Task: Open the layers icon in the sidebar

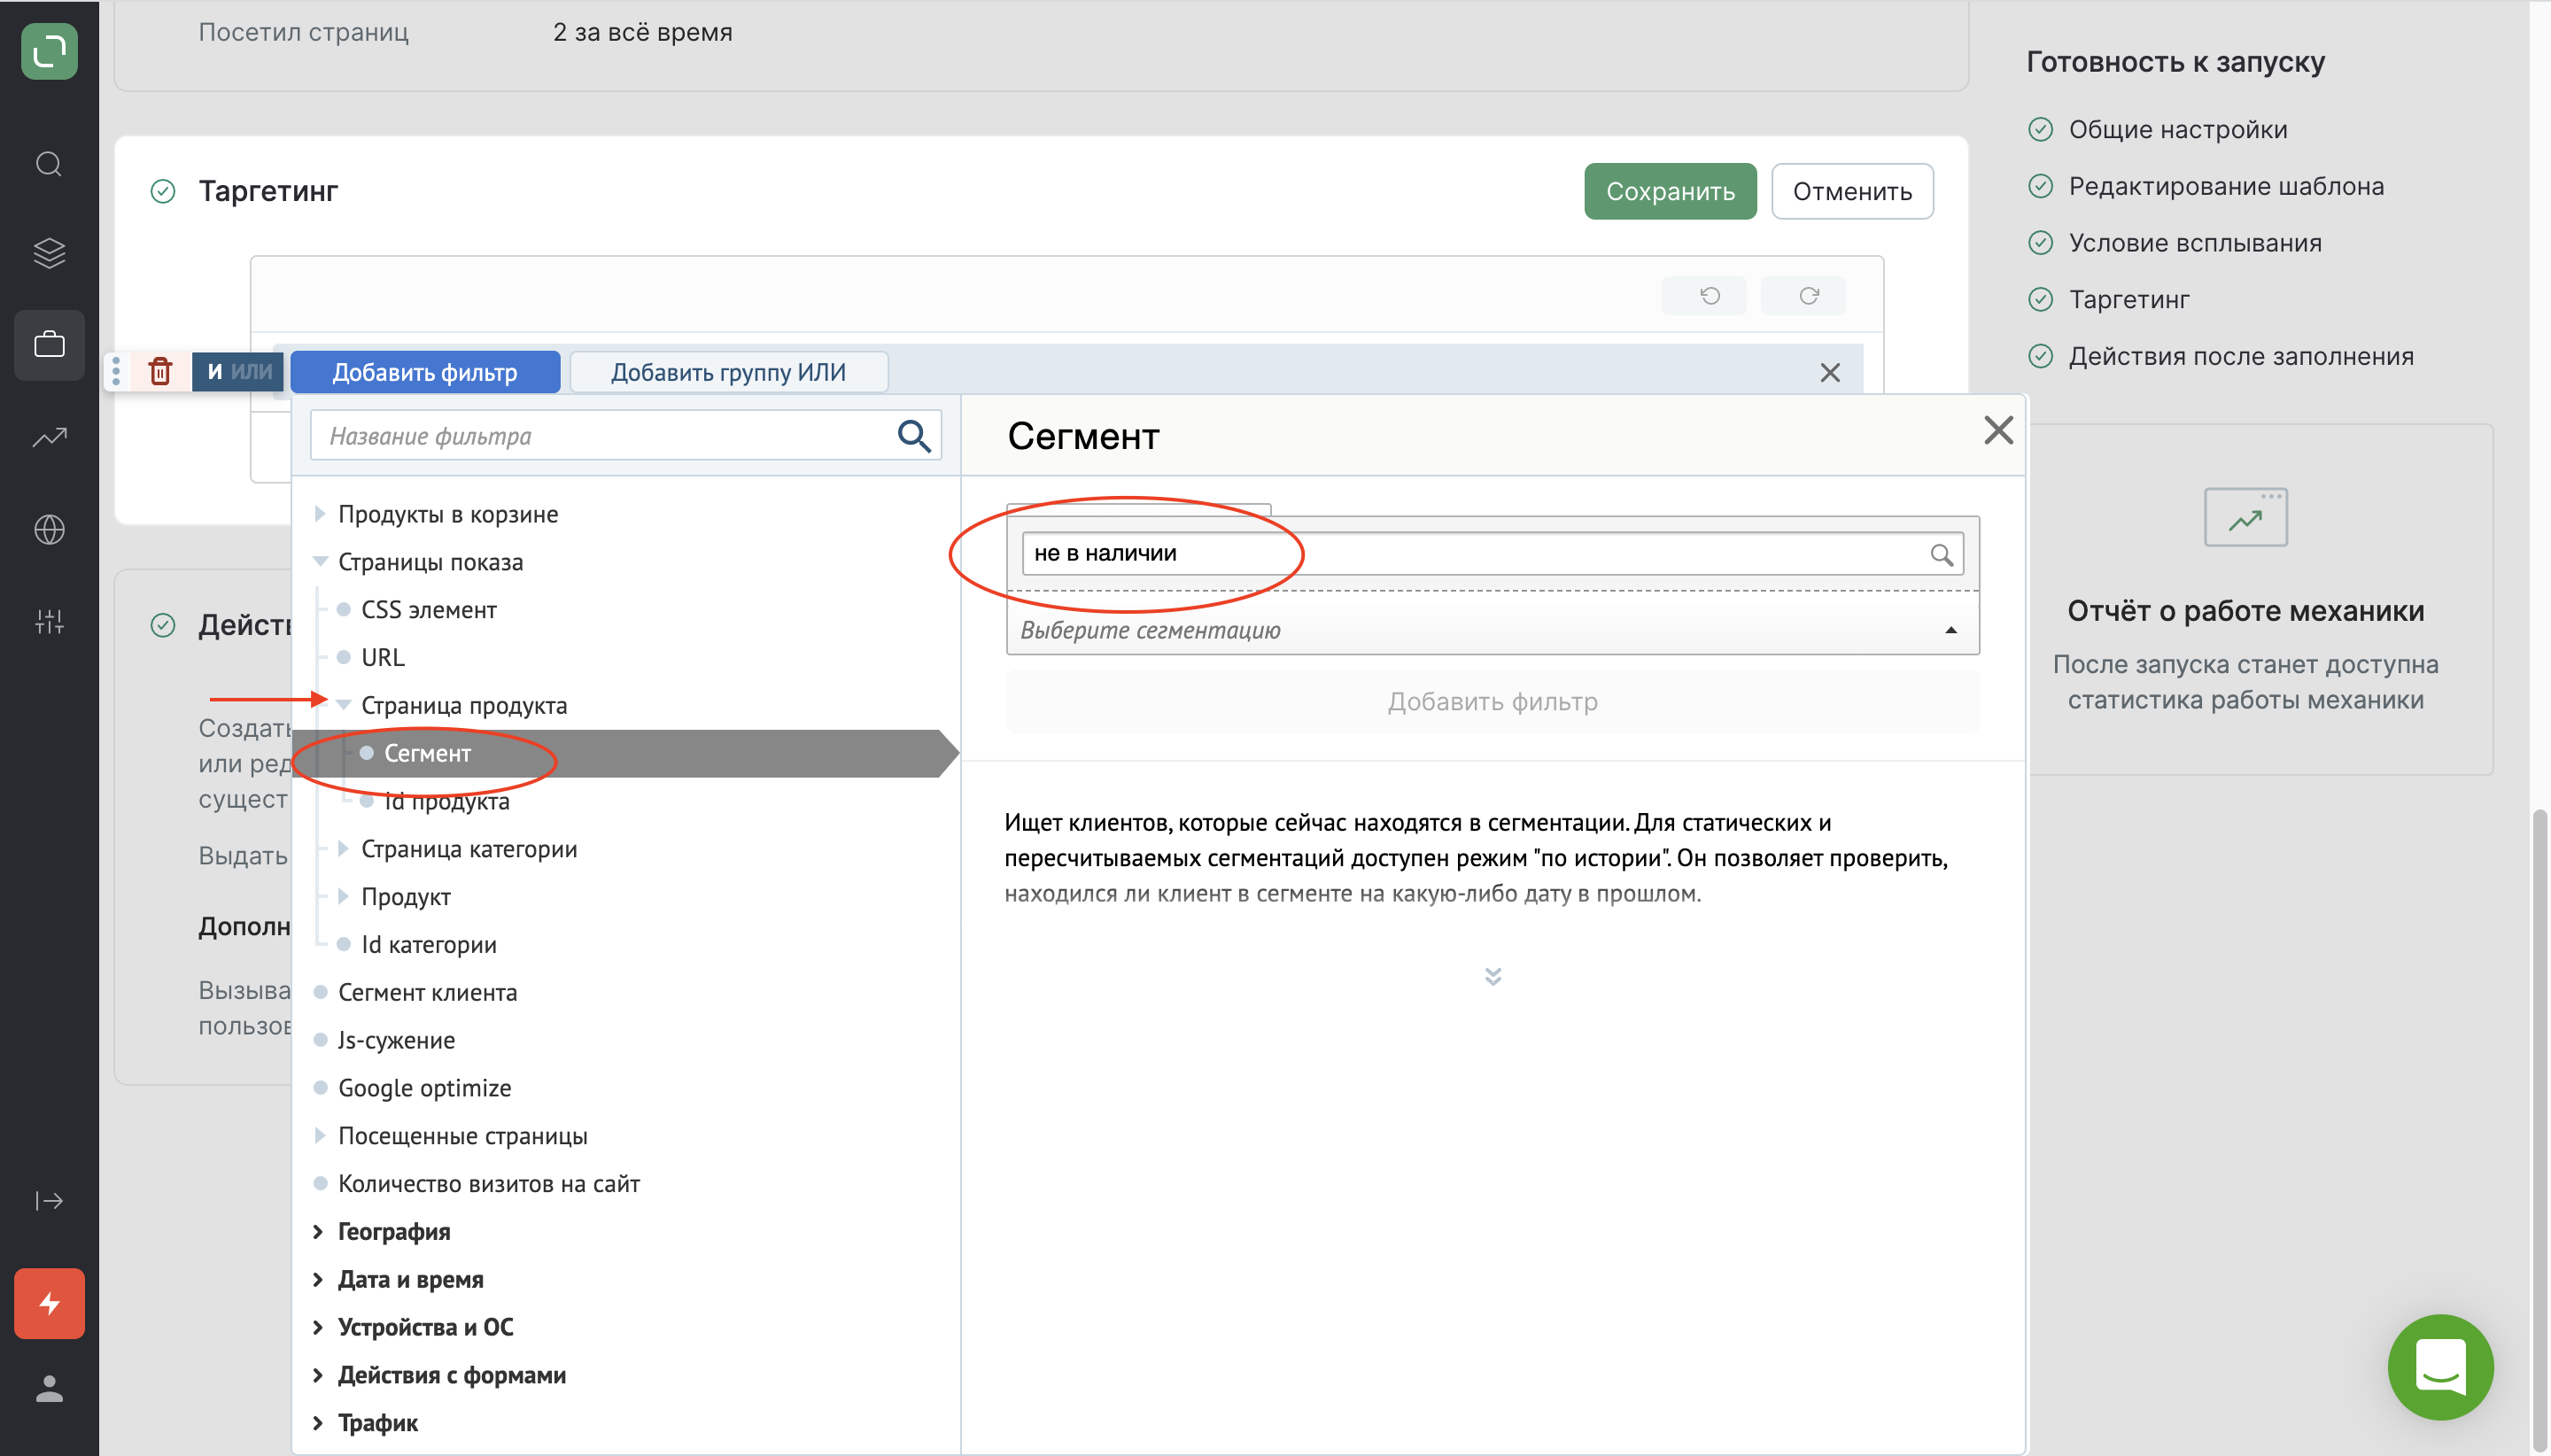Action: [49, 253]
